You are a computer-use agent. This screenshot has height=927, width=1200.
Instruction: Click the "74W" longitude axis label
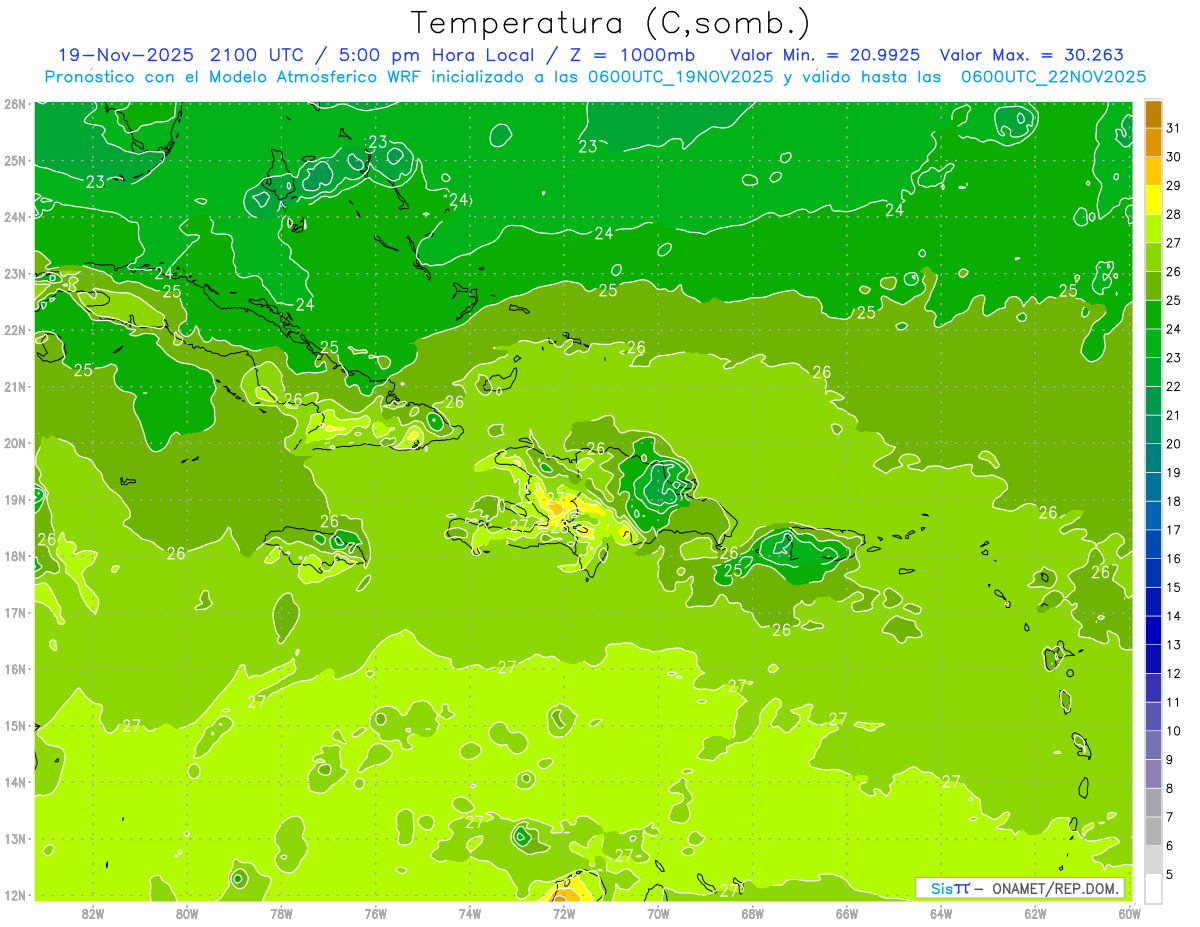(470, 912)
